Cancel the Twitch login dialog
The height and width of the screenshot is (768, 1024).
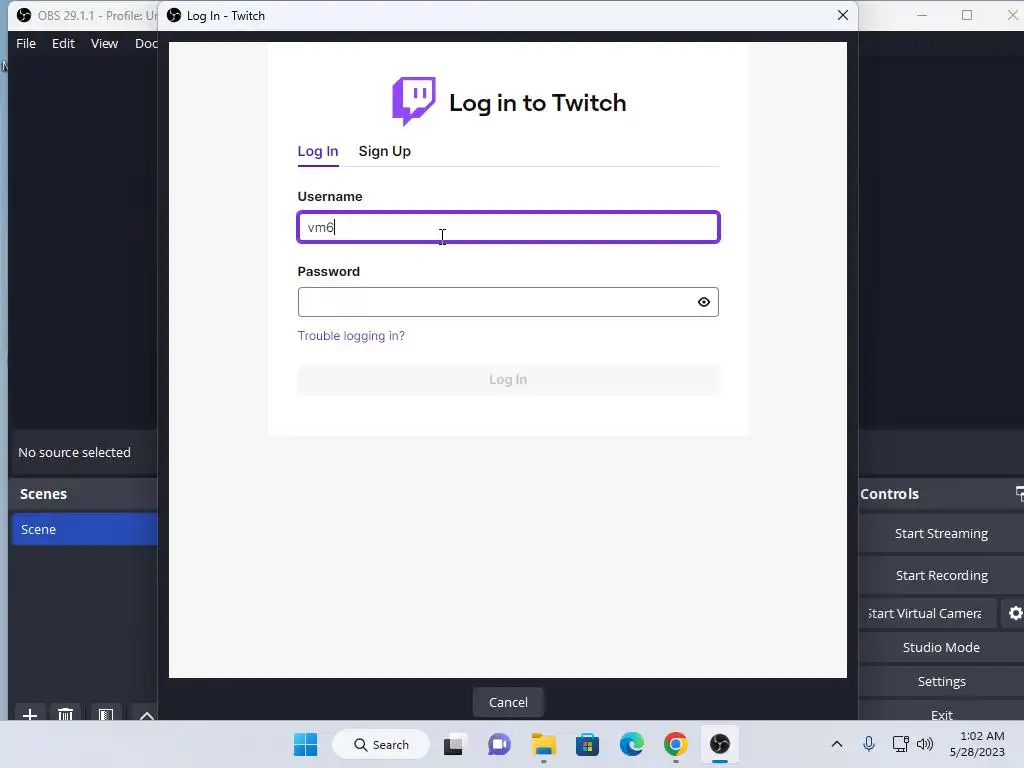click(x=508, y=702)
